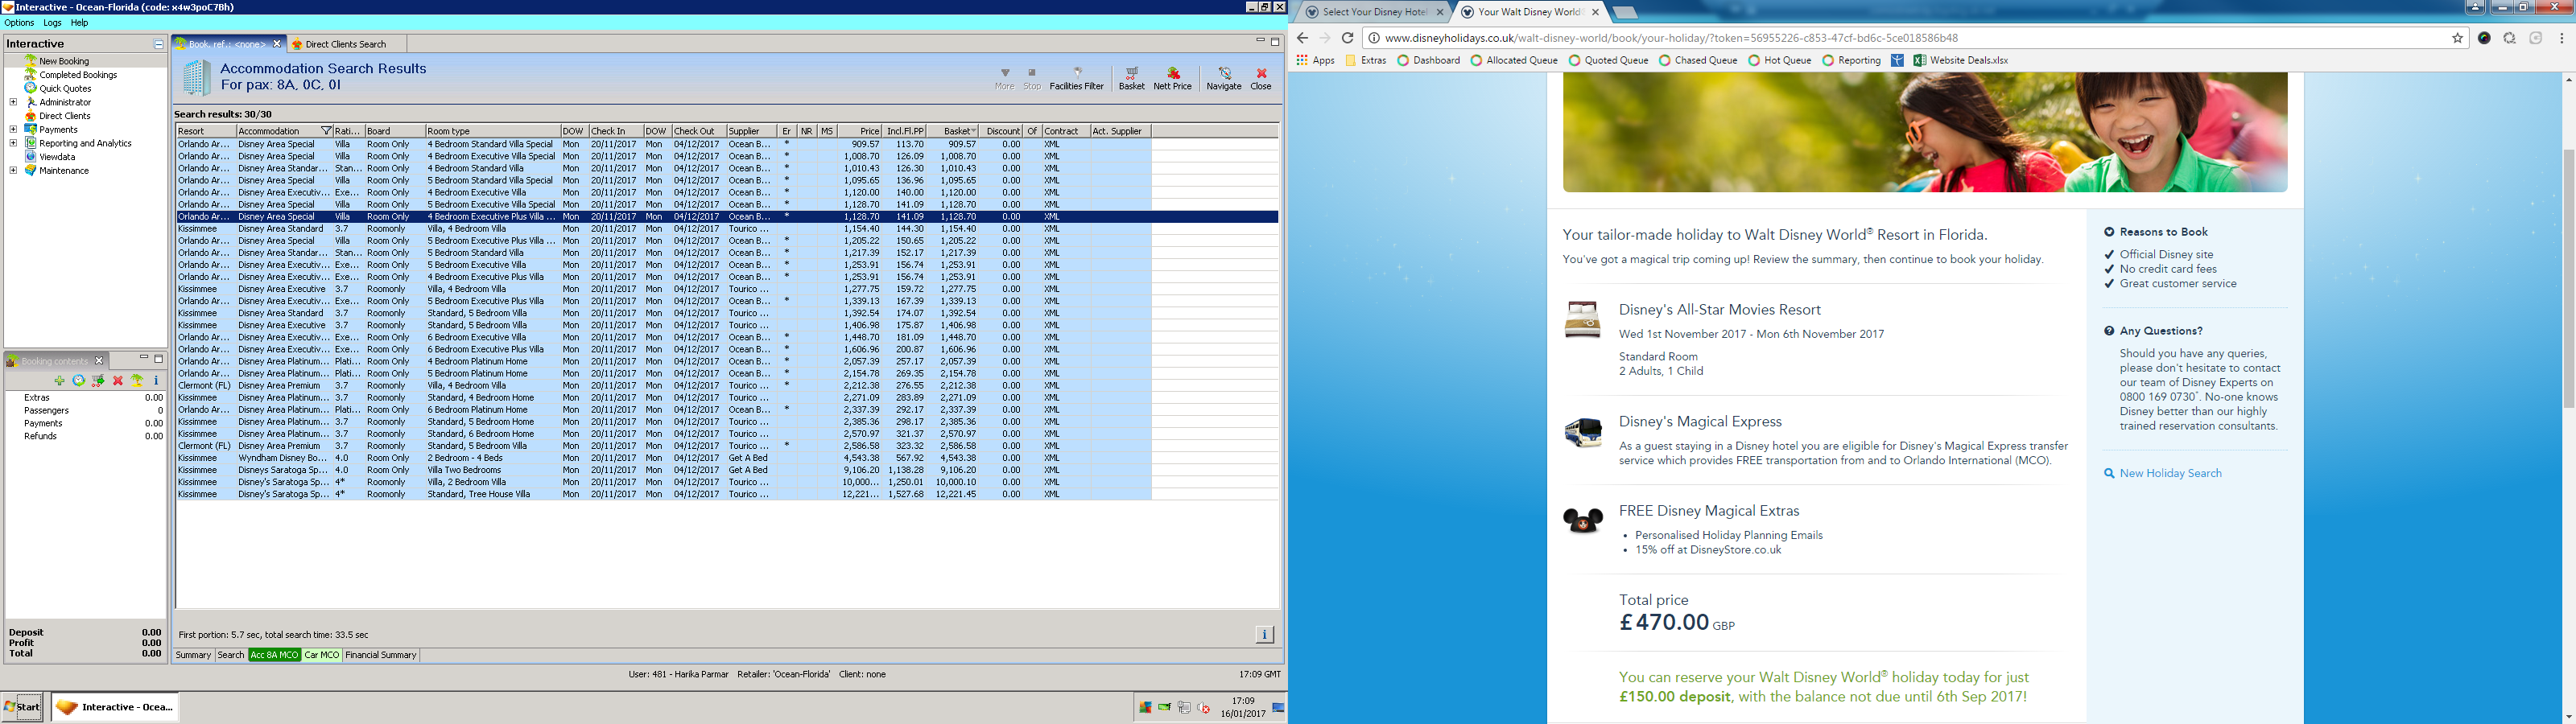
Task: Open the Help menu
Action: click(x=79, y=22)
